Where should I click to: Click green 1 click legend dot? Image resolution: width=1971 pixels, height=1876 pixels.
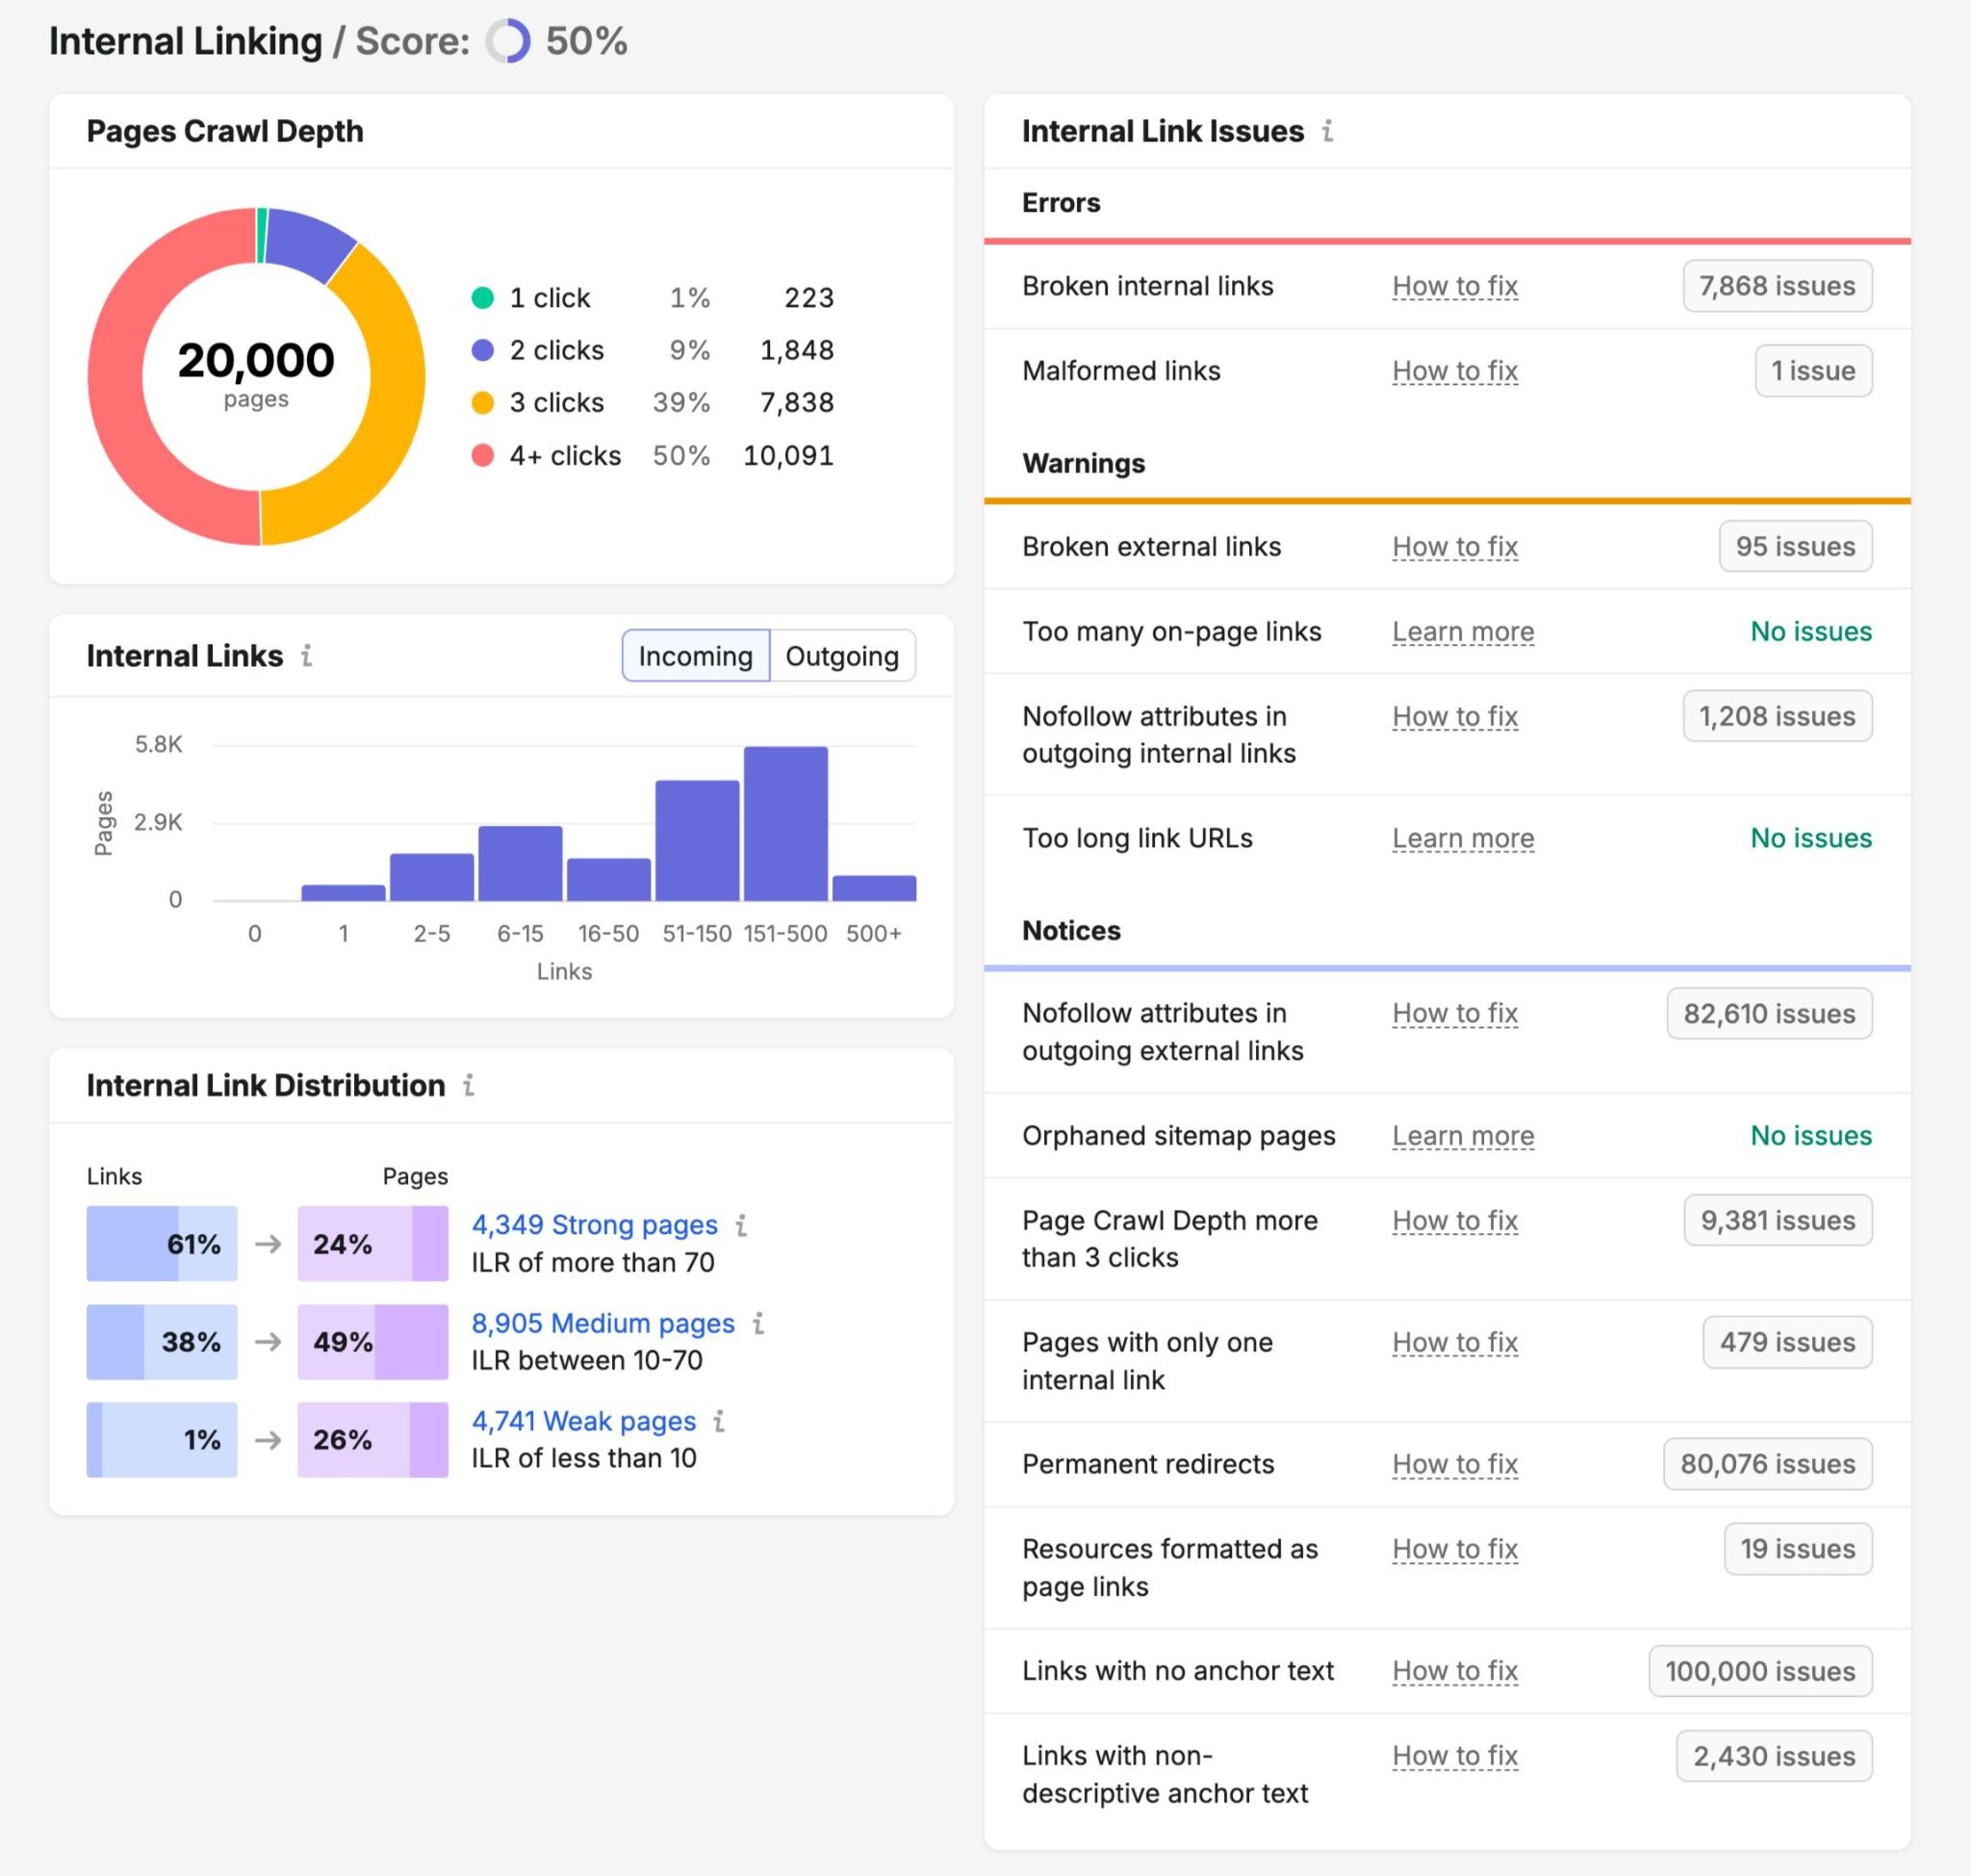coord(482,297)
